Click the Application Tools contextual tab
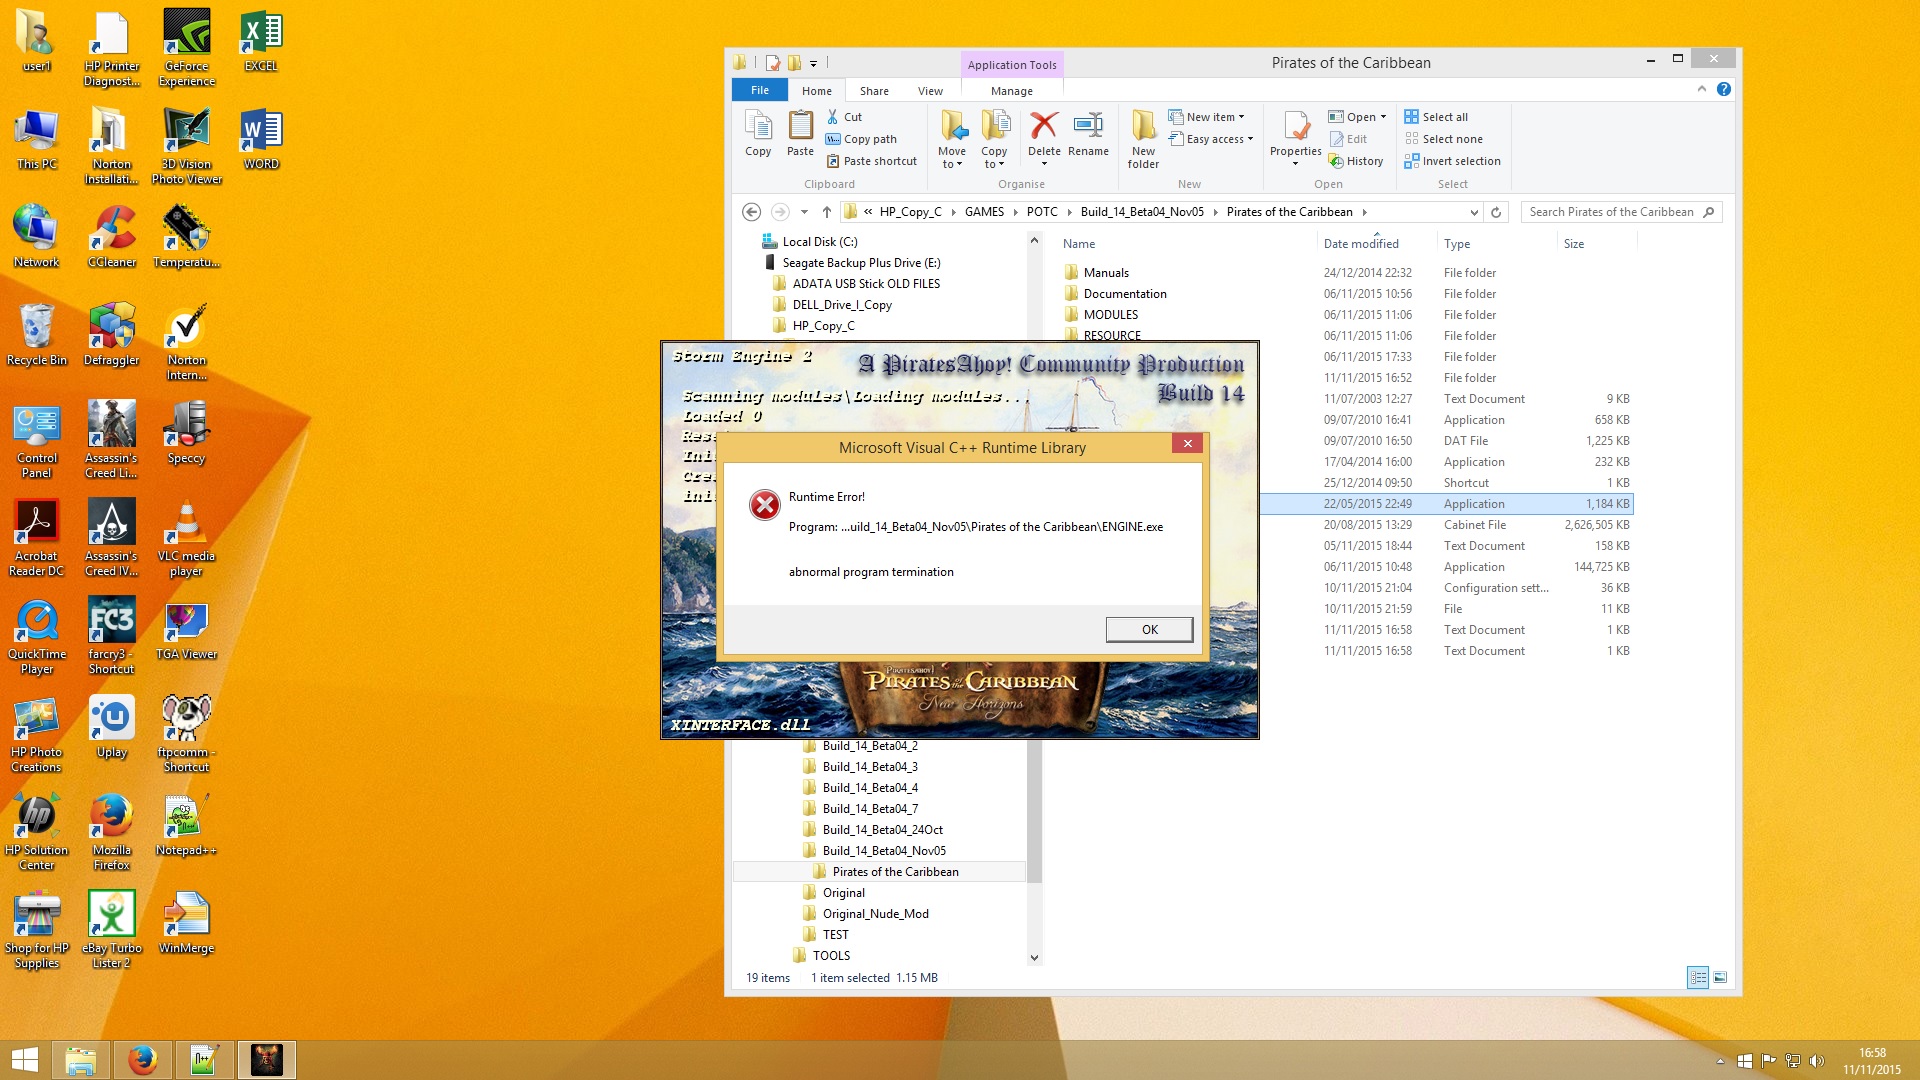Screen dimensions: 1920x1080 pyautogui.click(x=1012, y=65)
